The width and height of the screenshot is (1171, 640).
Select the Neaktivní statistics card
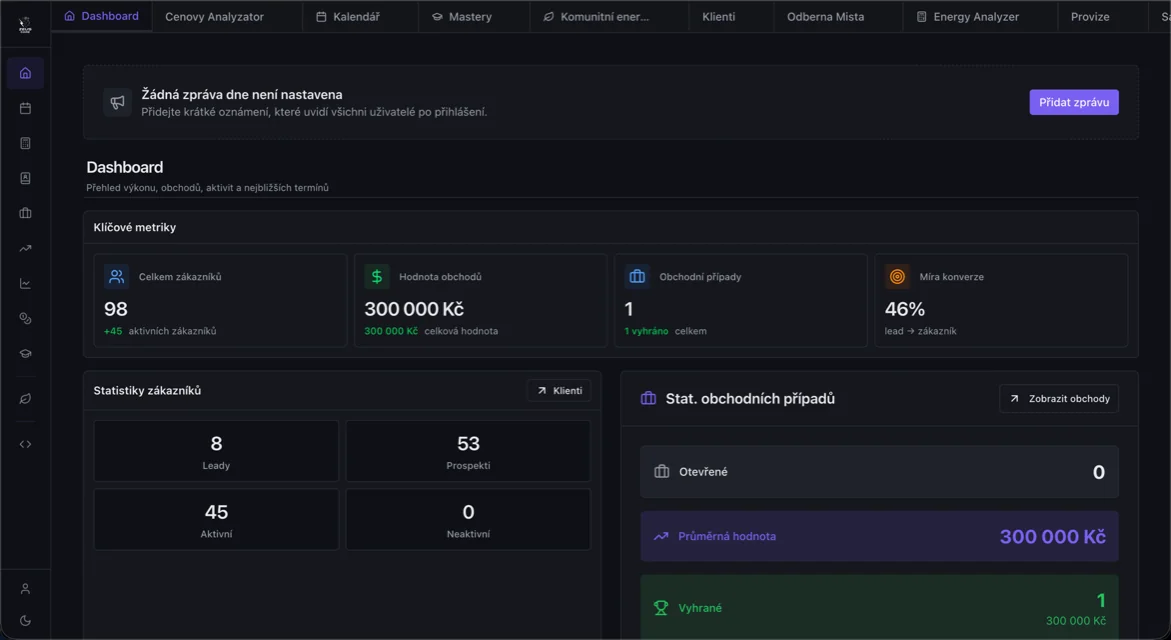pos(468,520)
